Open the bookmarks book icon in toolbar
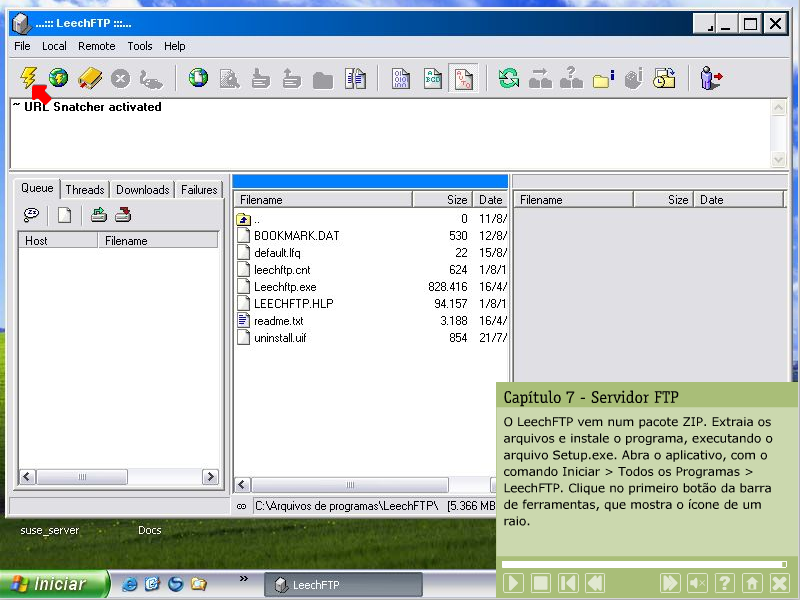 click(90, 78)
